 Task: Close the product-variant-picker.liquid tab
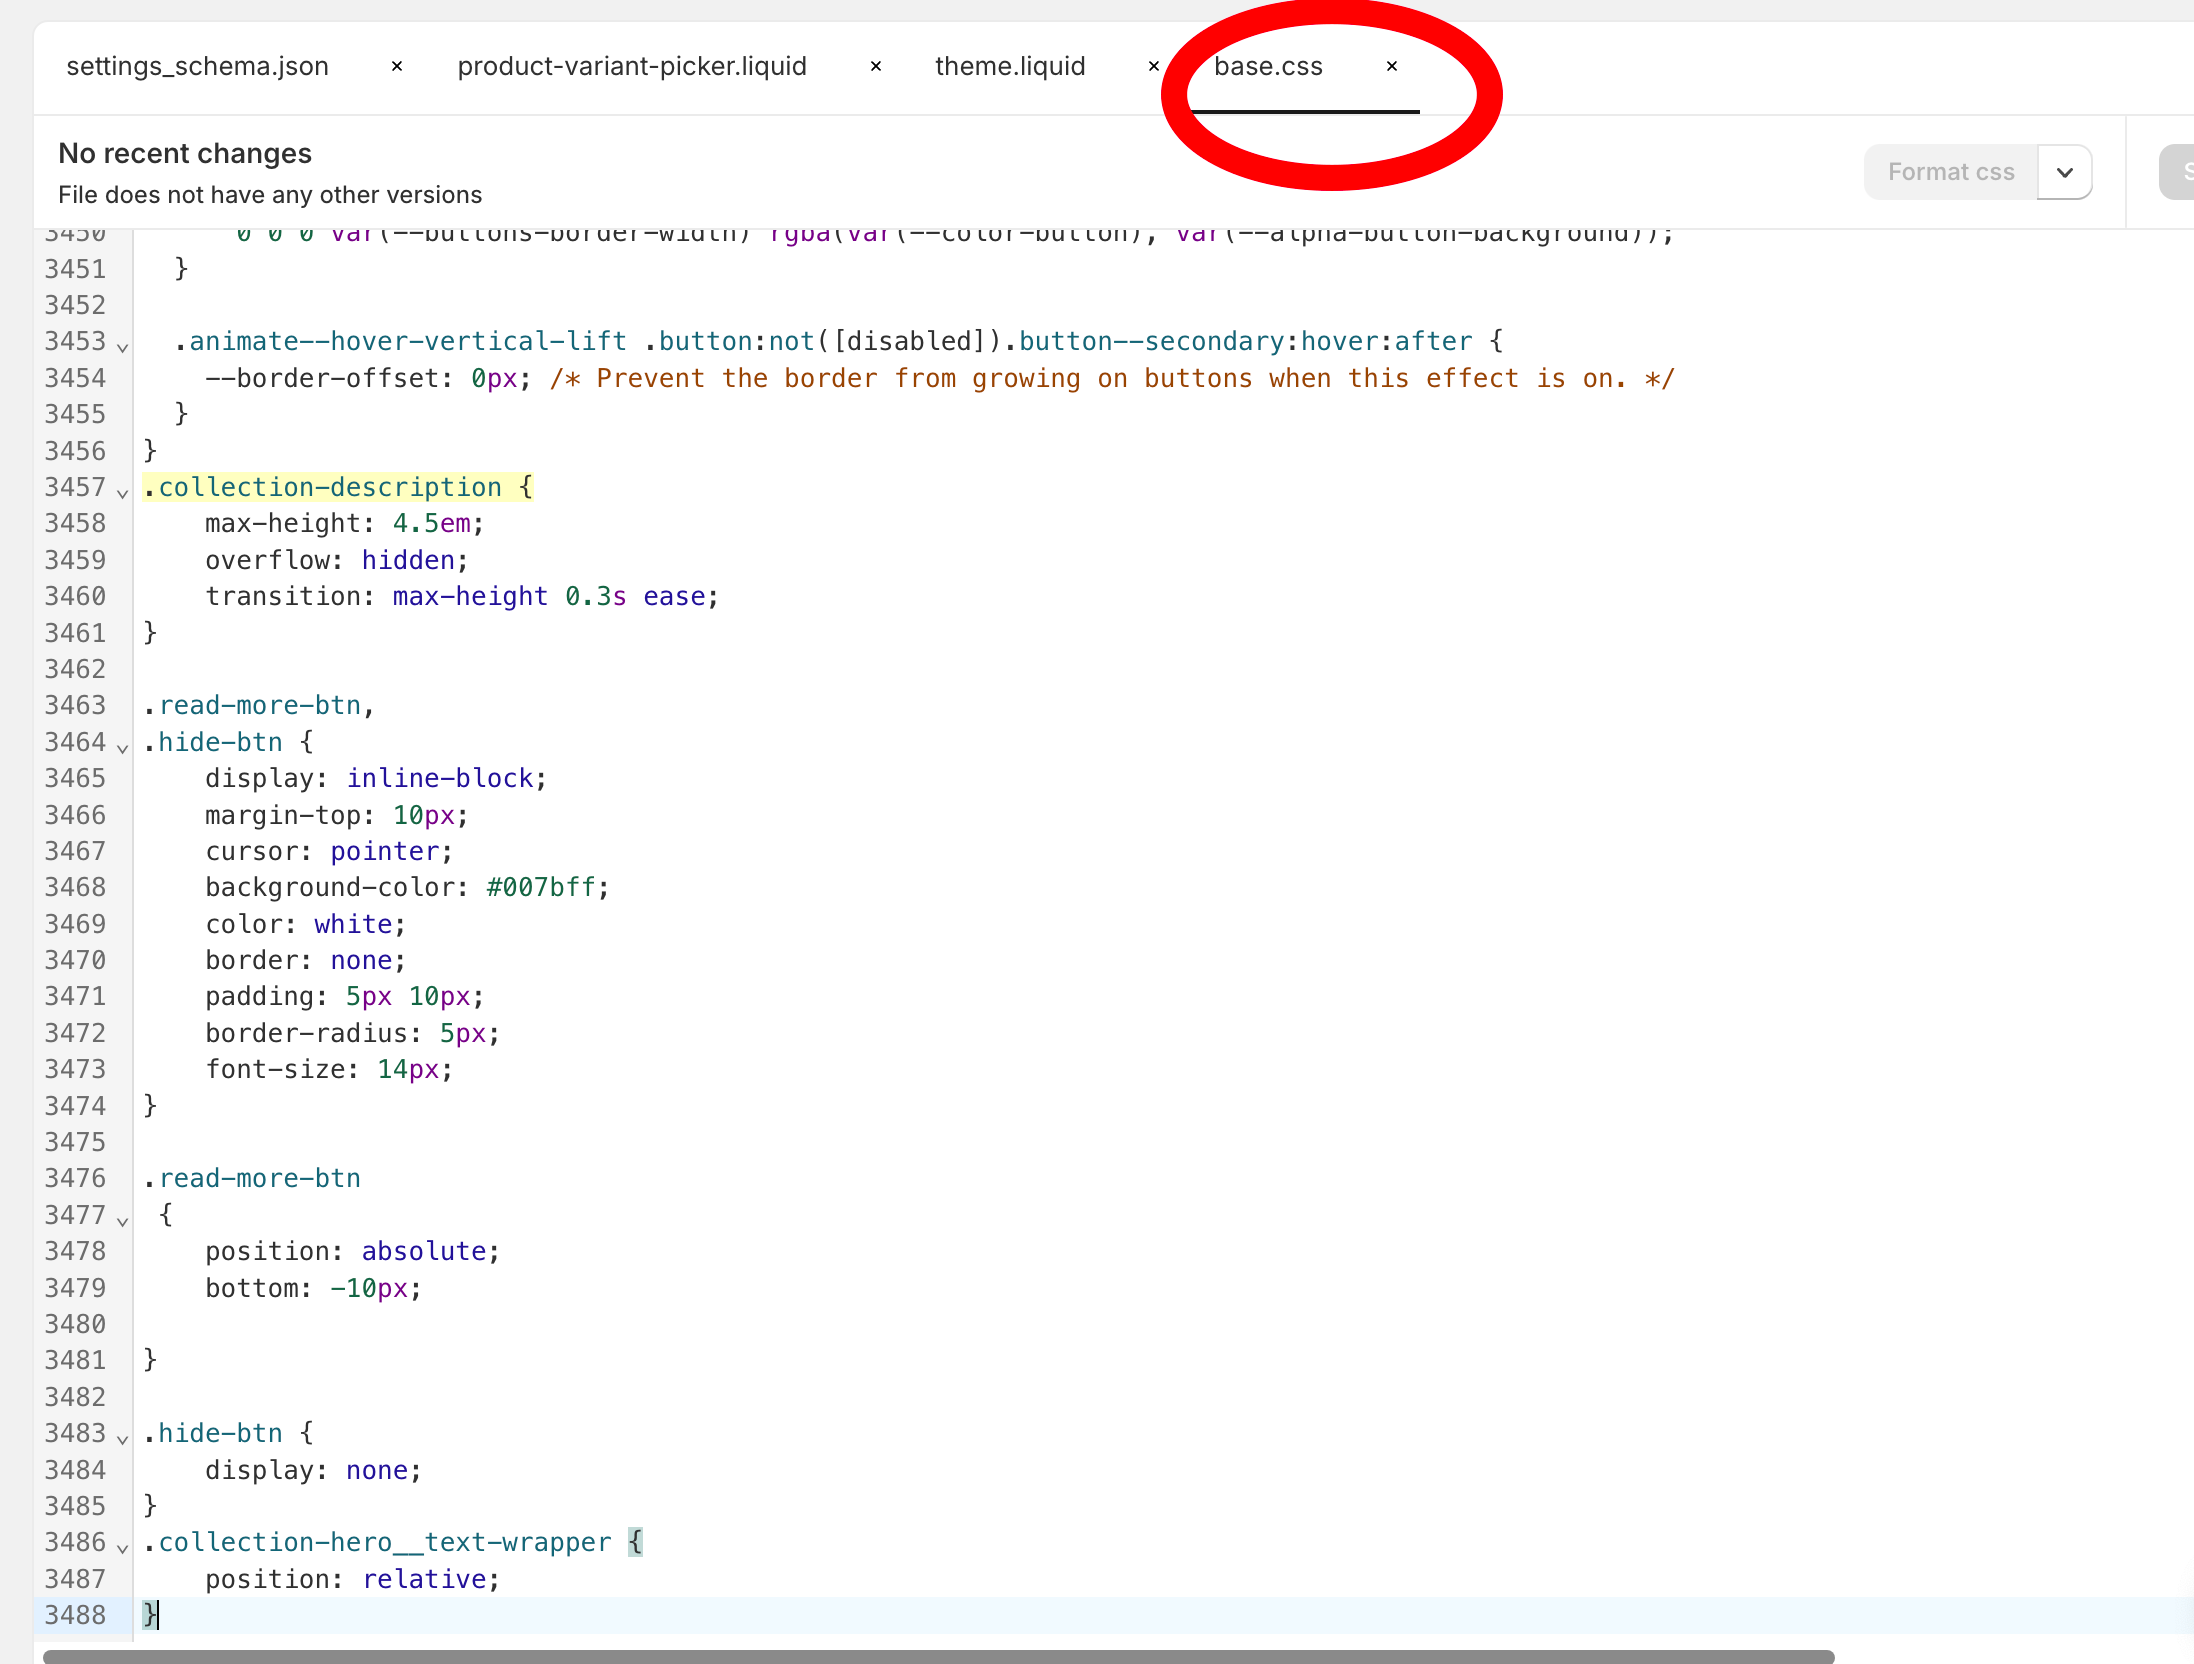pyautogui.click(x=876, y=66)
